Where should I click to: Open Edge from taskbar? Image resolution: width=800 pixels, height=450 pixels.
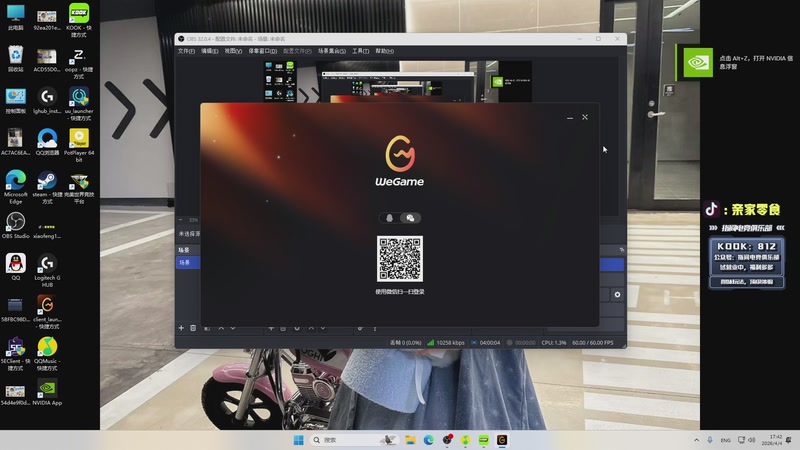tap(429, 440)
